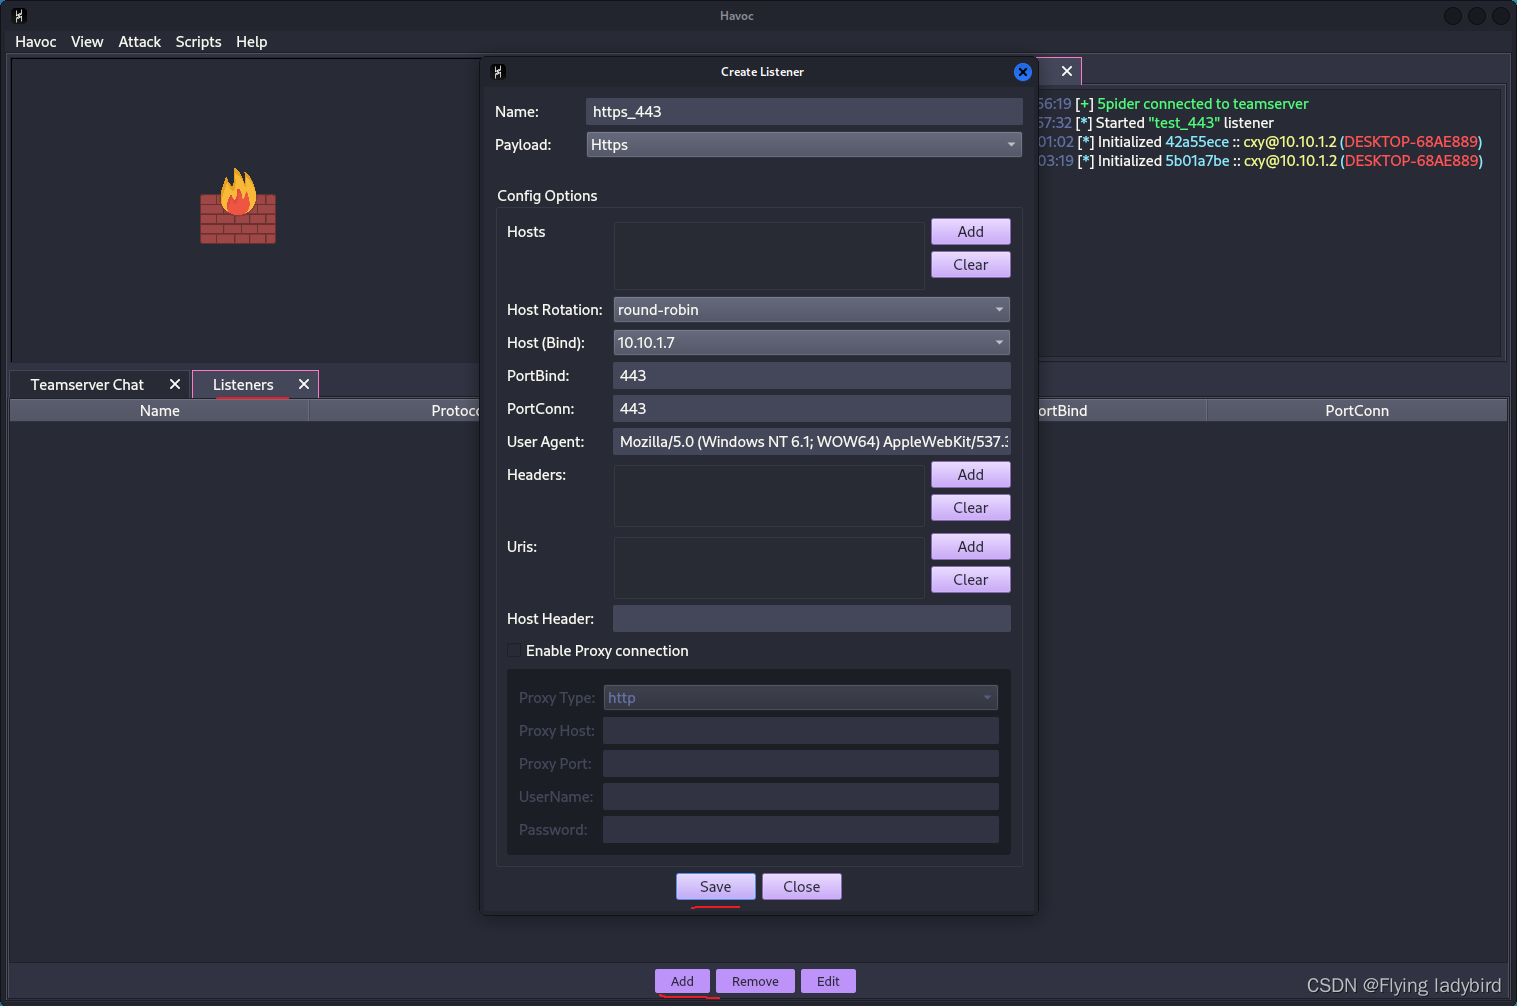Click the PortConn column header in listeners table
Viewport: 1517px width, 1006px height.
pyautogui.click(x=1357, y=411)
